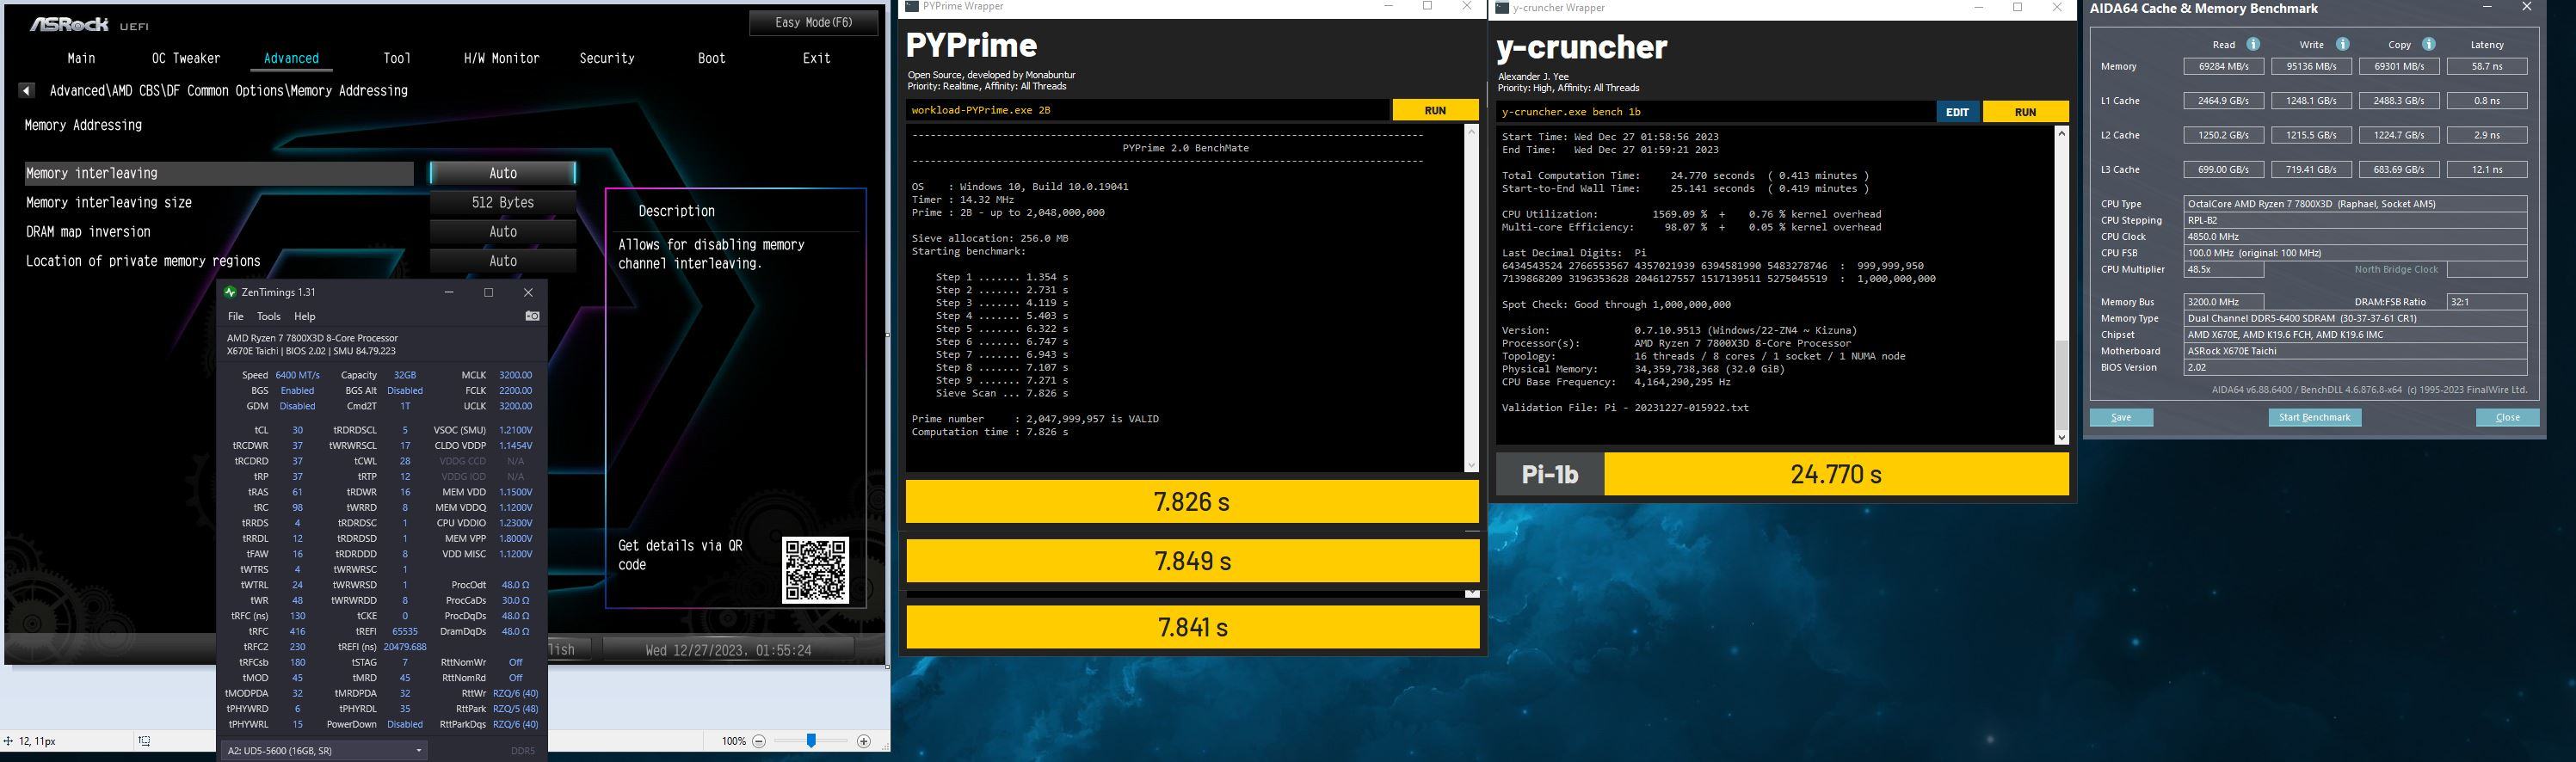The image size is (2576, 762).
Task: Click the y-cruncher scrollbar down arrow
Action: click(x=2061, y=438)
